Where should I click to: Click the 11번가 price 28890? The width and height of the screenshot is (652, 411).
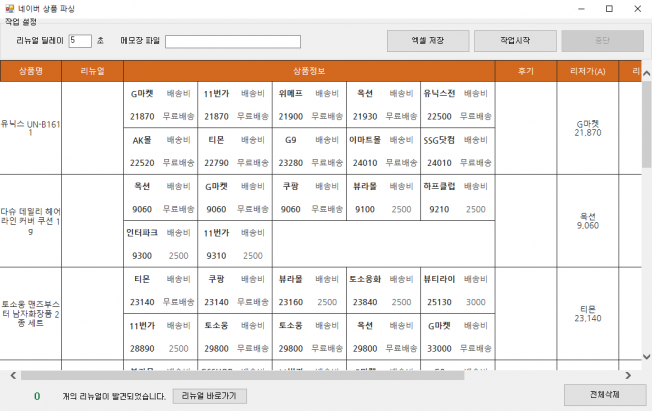click(142, 349)
